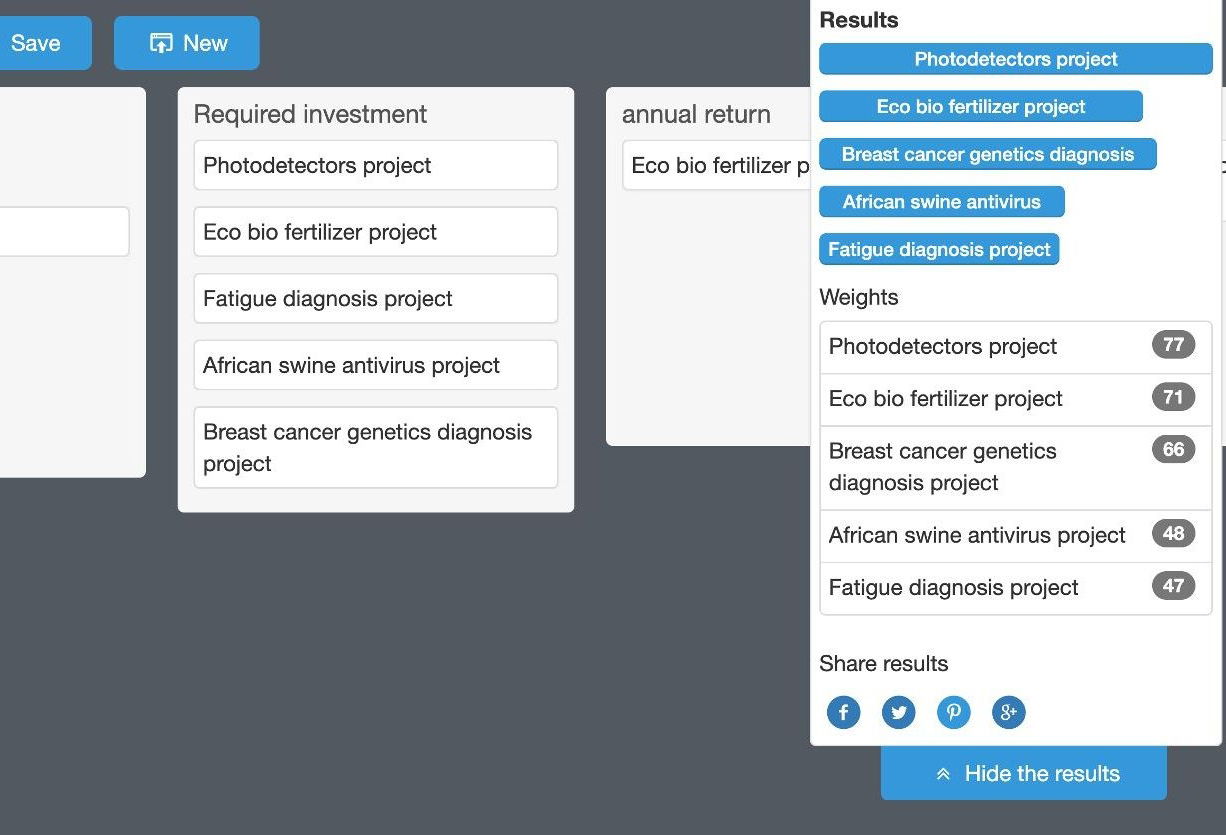Viewport: 1226px width, 835px height.
Task: Click Breast cancer genetics diagnosis project card
Action: 375,447
